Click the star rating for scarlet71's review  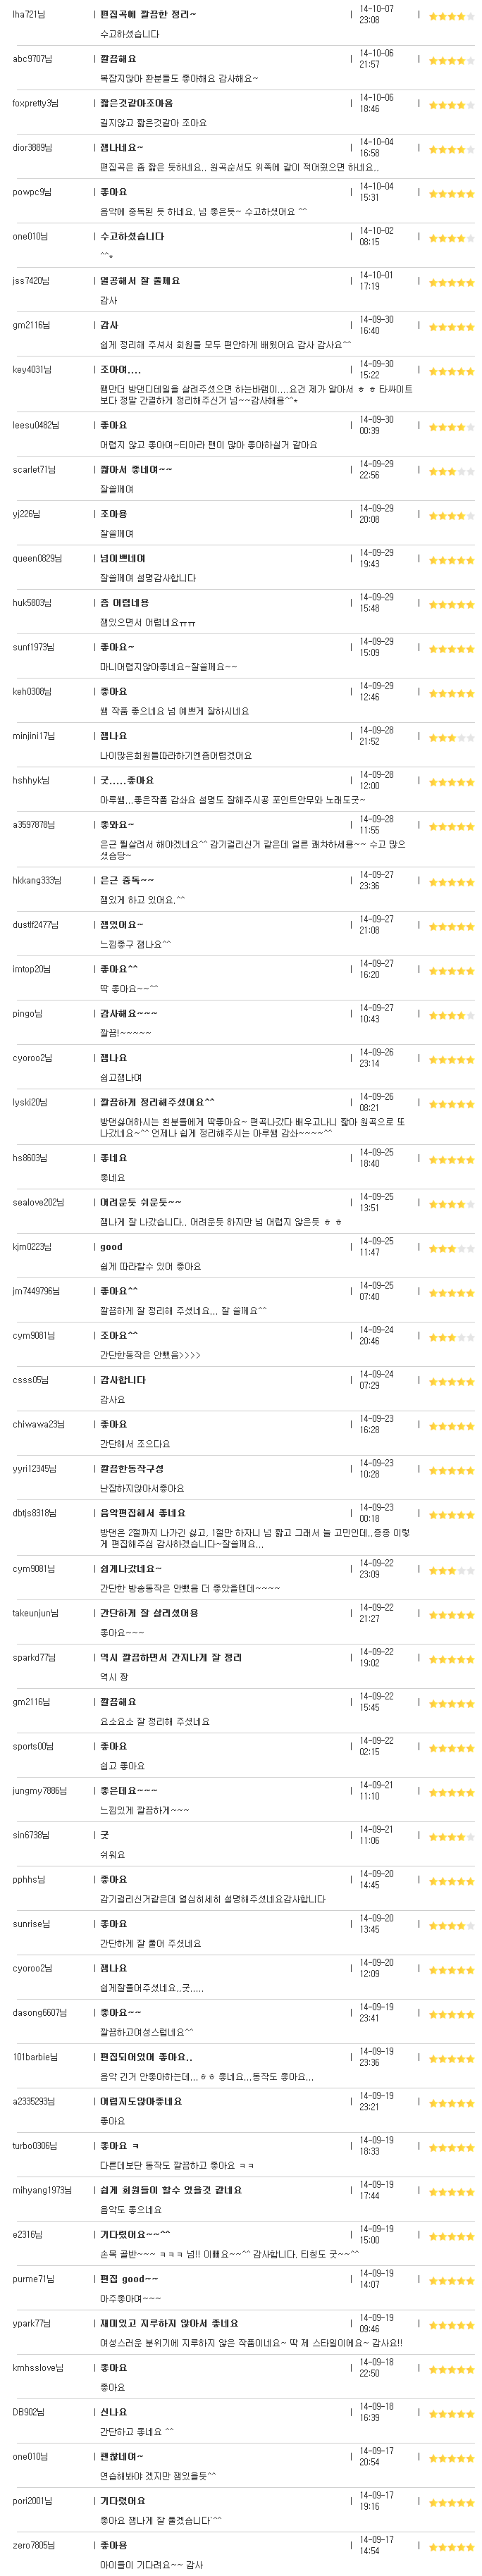click(x=452, y=472)
